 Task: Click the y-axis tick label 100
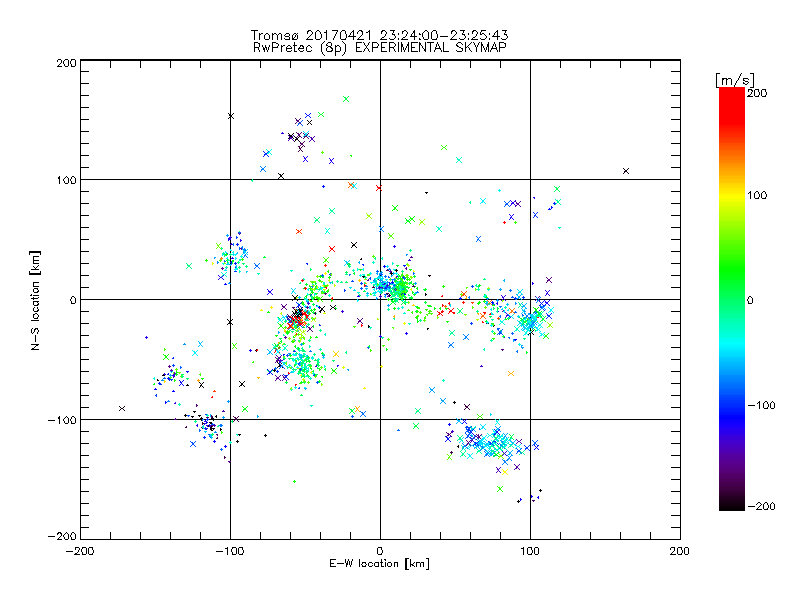tap(66, 180)
